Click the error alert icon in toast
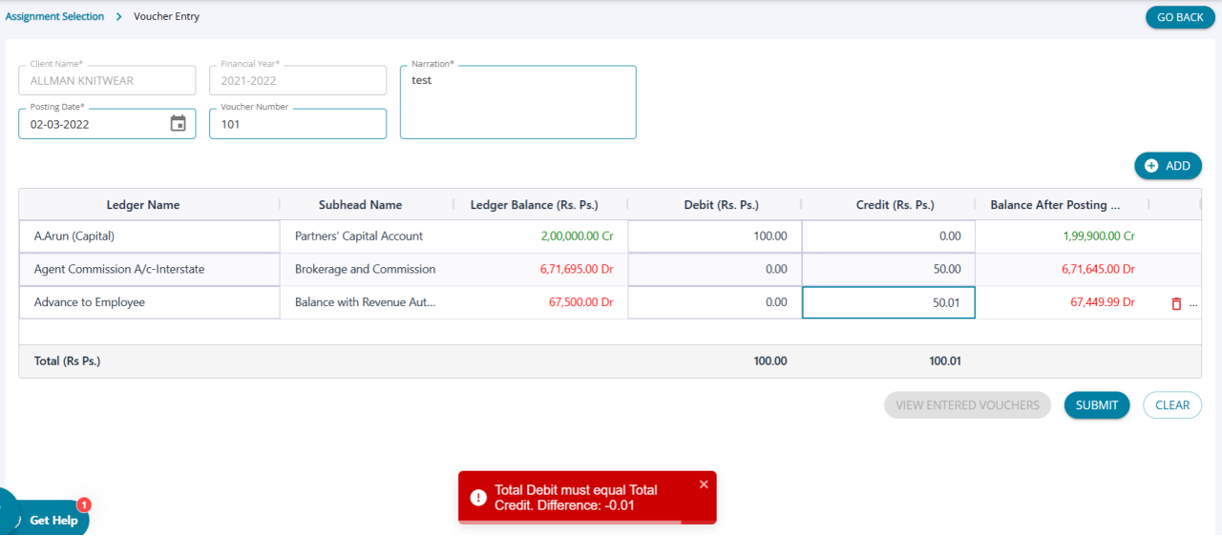 point(478,497)
